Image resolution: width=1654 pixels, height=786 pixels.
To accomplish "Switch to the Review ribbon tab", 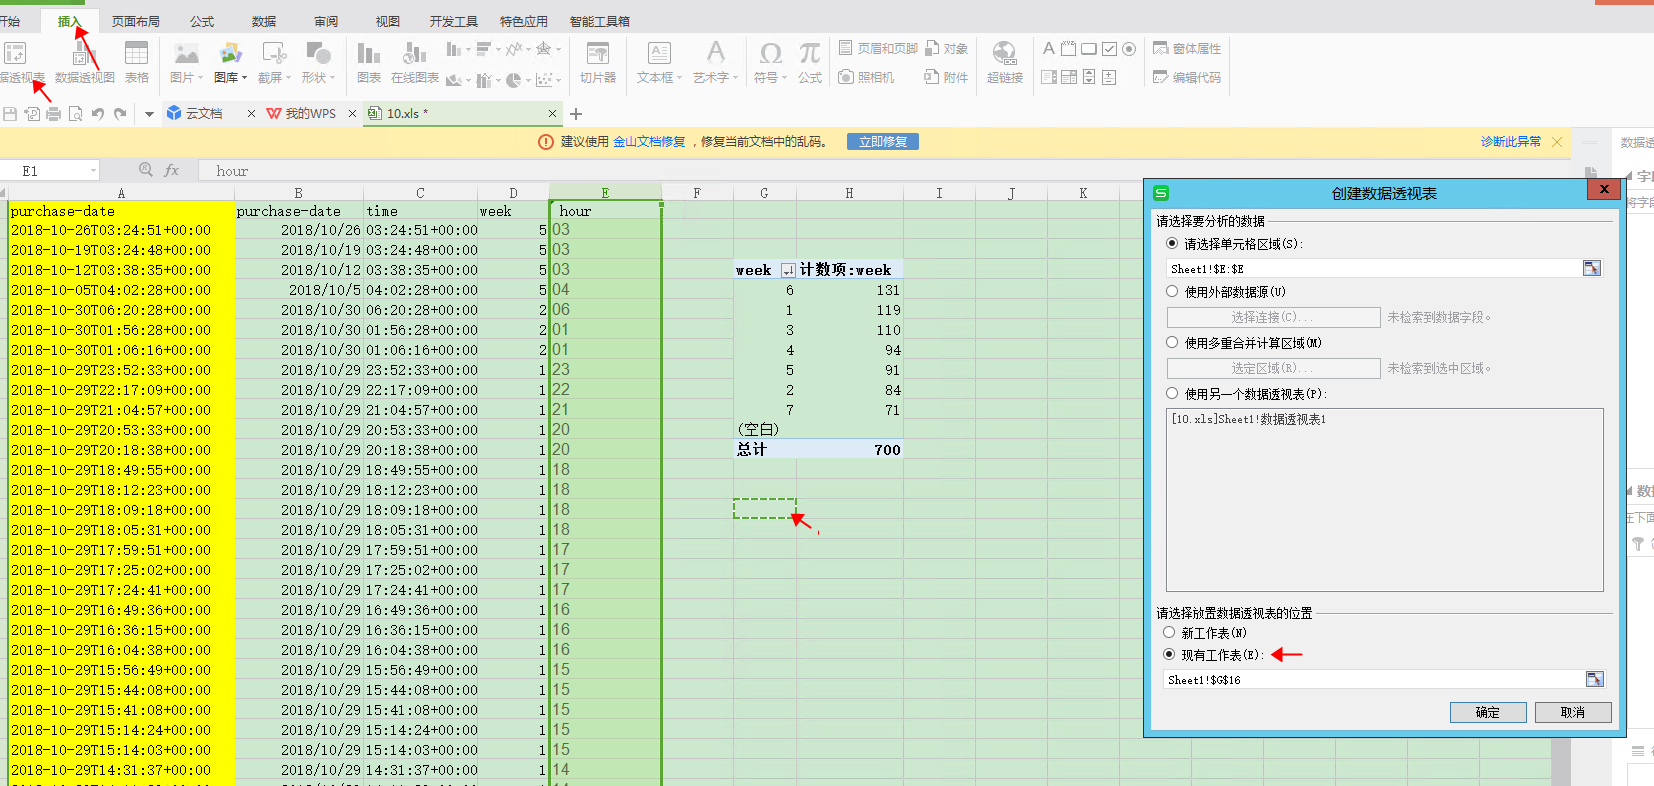I will [326, 21].
